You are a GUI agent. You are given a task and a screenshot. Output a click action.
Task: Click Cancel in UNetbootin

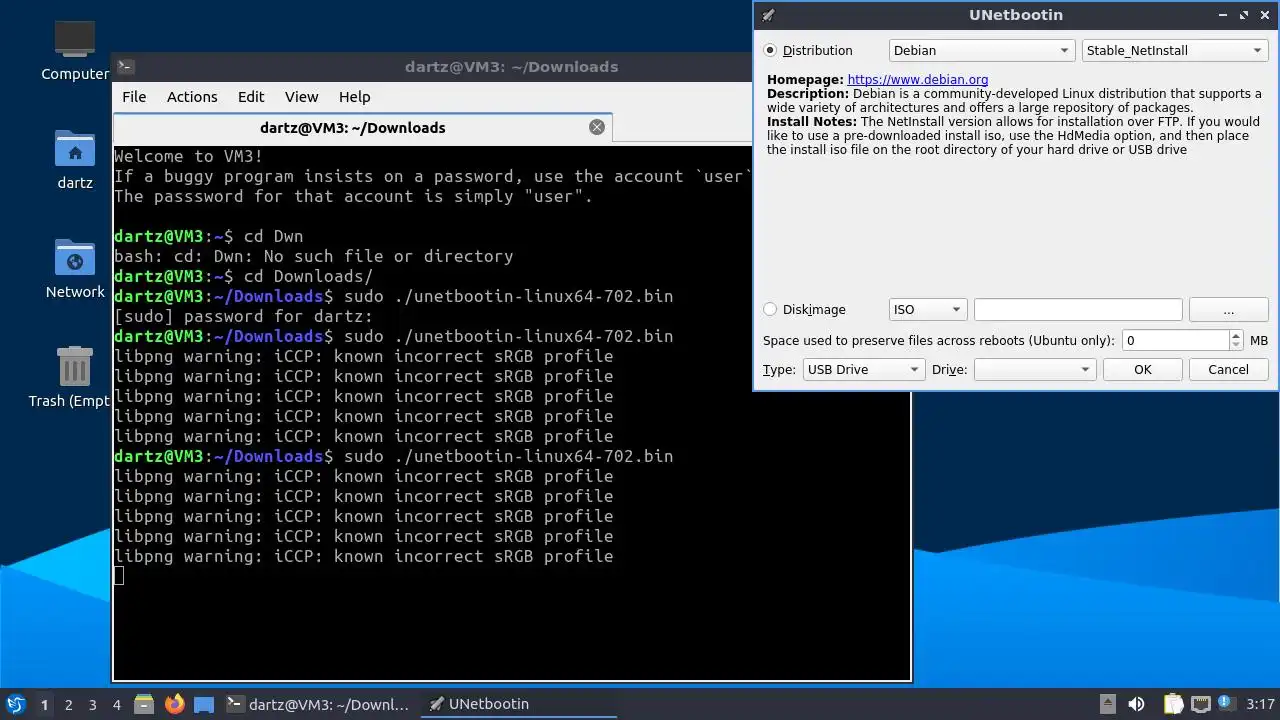[1228, 369]
